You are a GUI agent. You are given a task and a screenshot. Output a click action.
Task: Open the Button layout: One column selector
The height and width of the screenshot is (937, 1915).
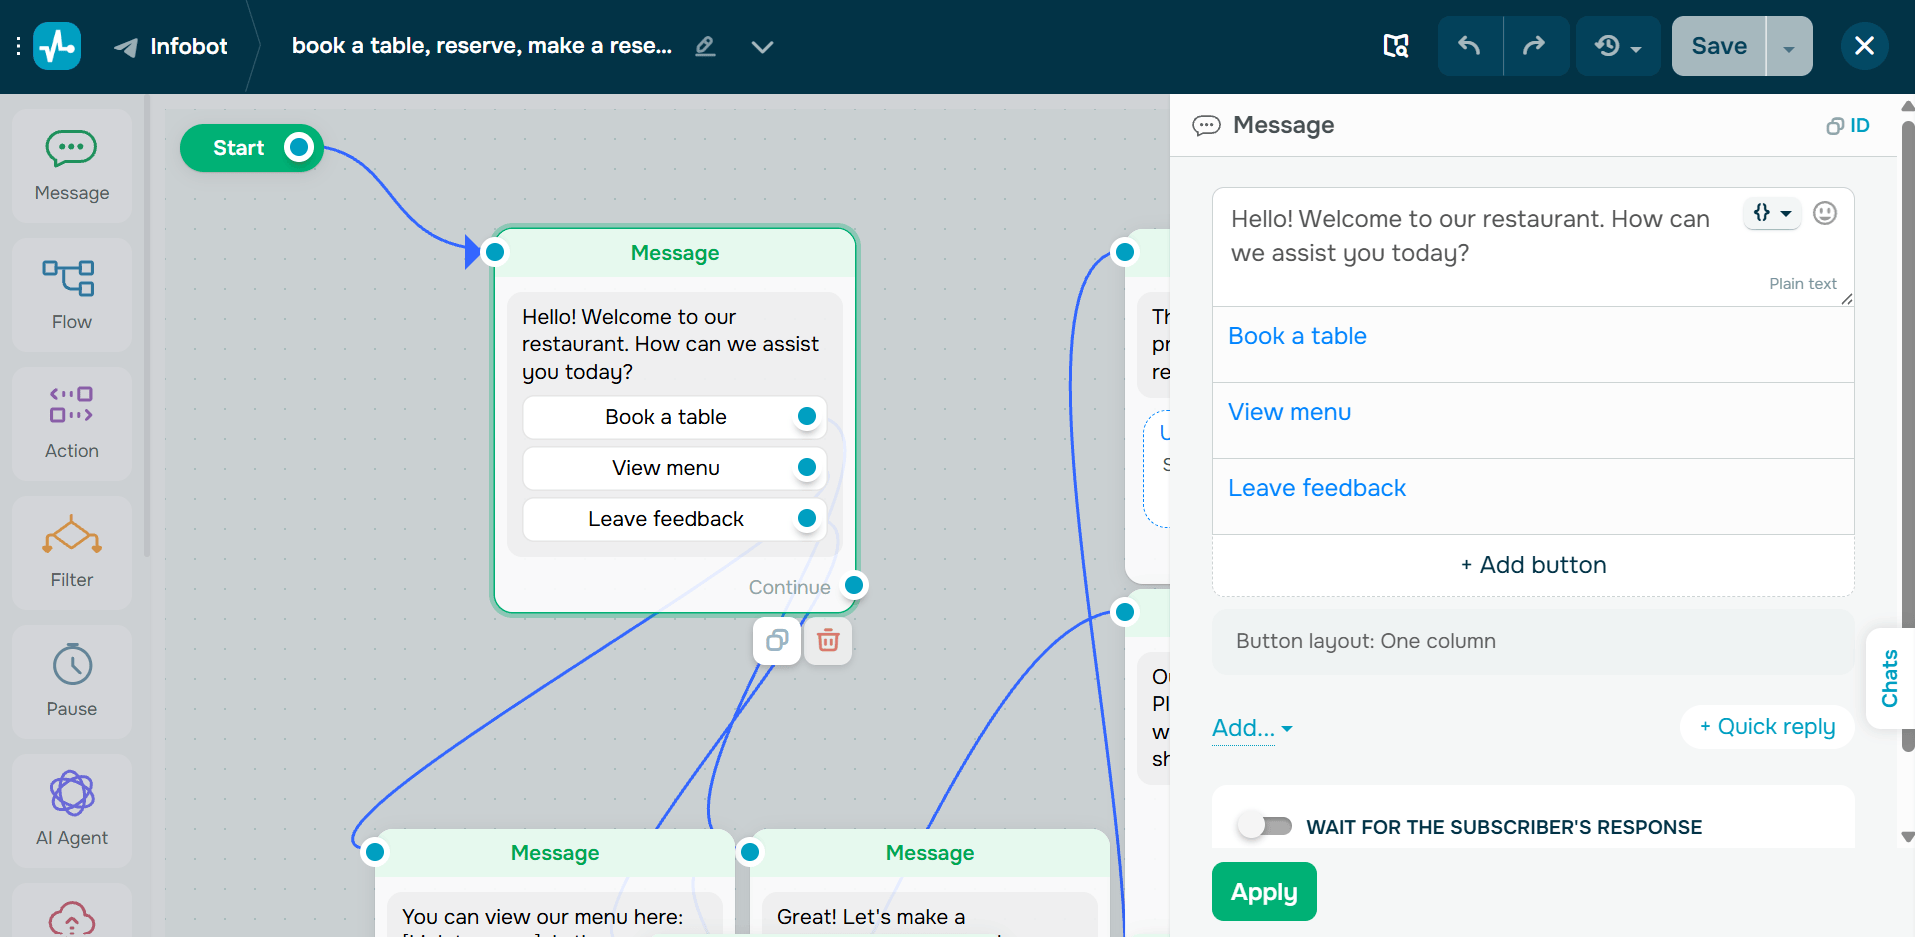1533,641
